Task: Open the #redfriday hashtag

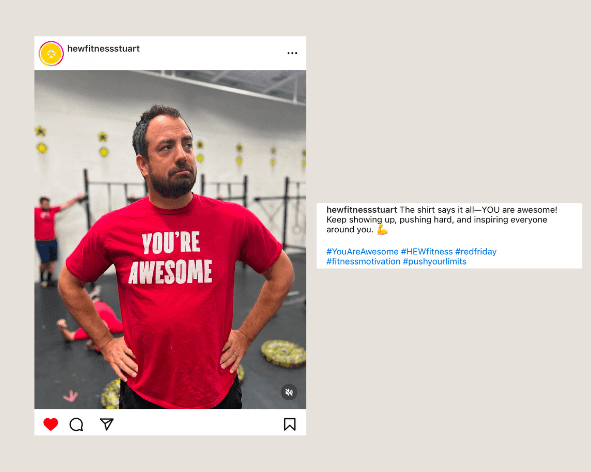Action: tap(476, 251)
